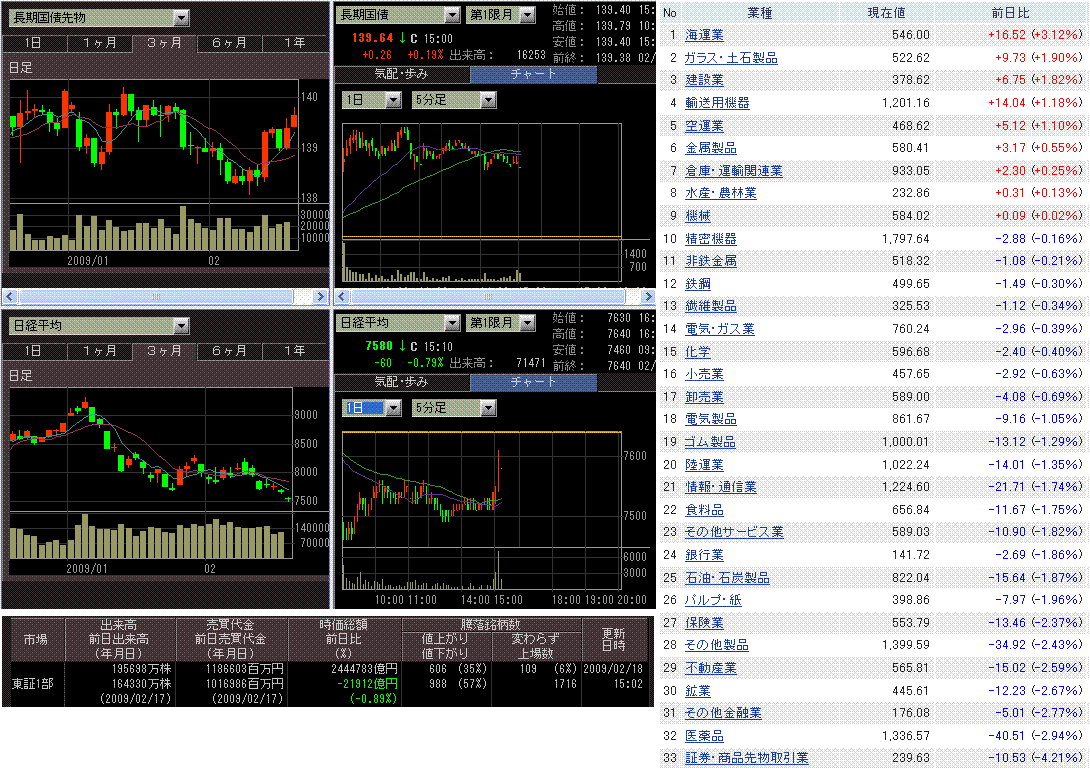Click left scroll arrow under 長期国債先物 chart
The image size is (1090, 768).
[10, 297]
